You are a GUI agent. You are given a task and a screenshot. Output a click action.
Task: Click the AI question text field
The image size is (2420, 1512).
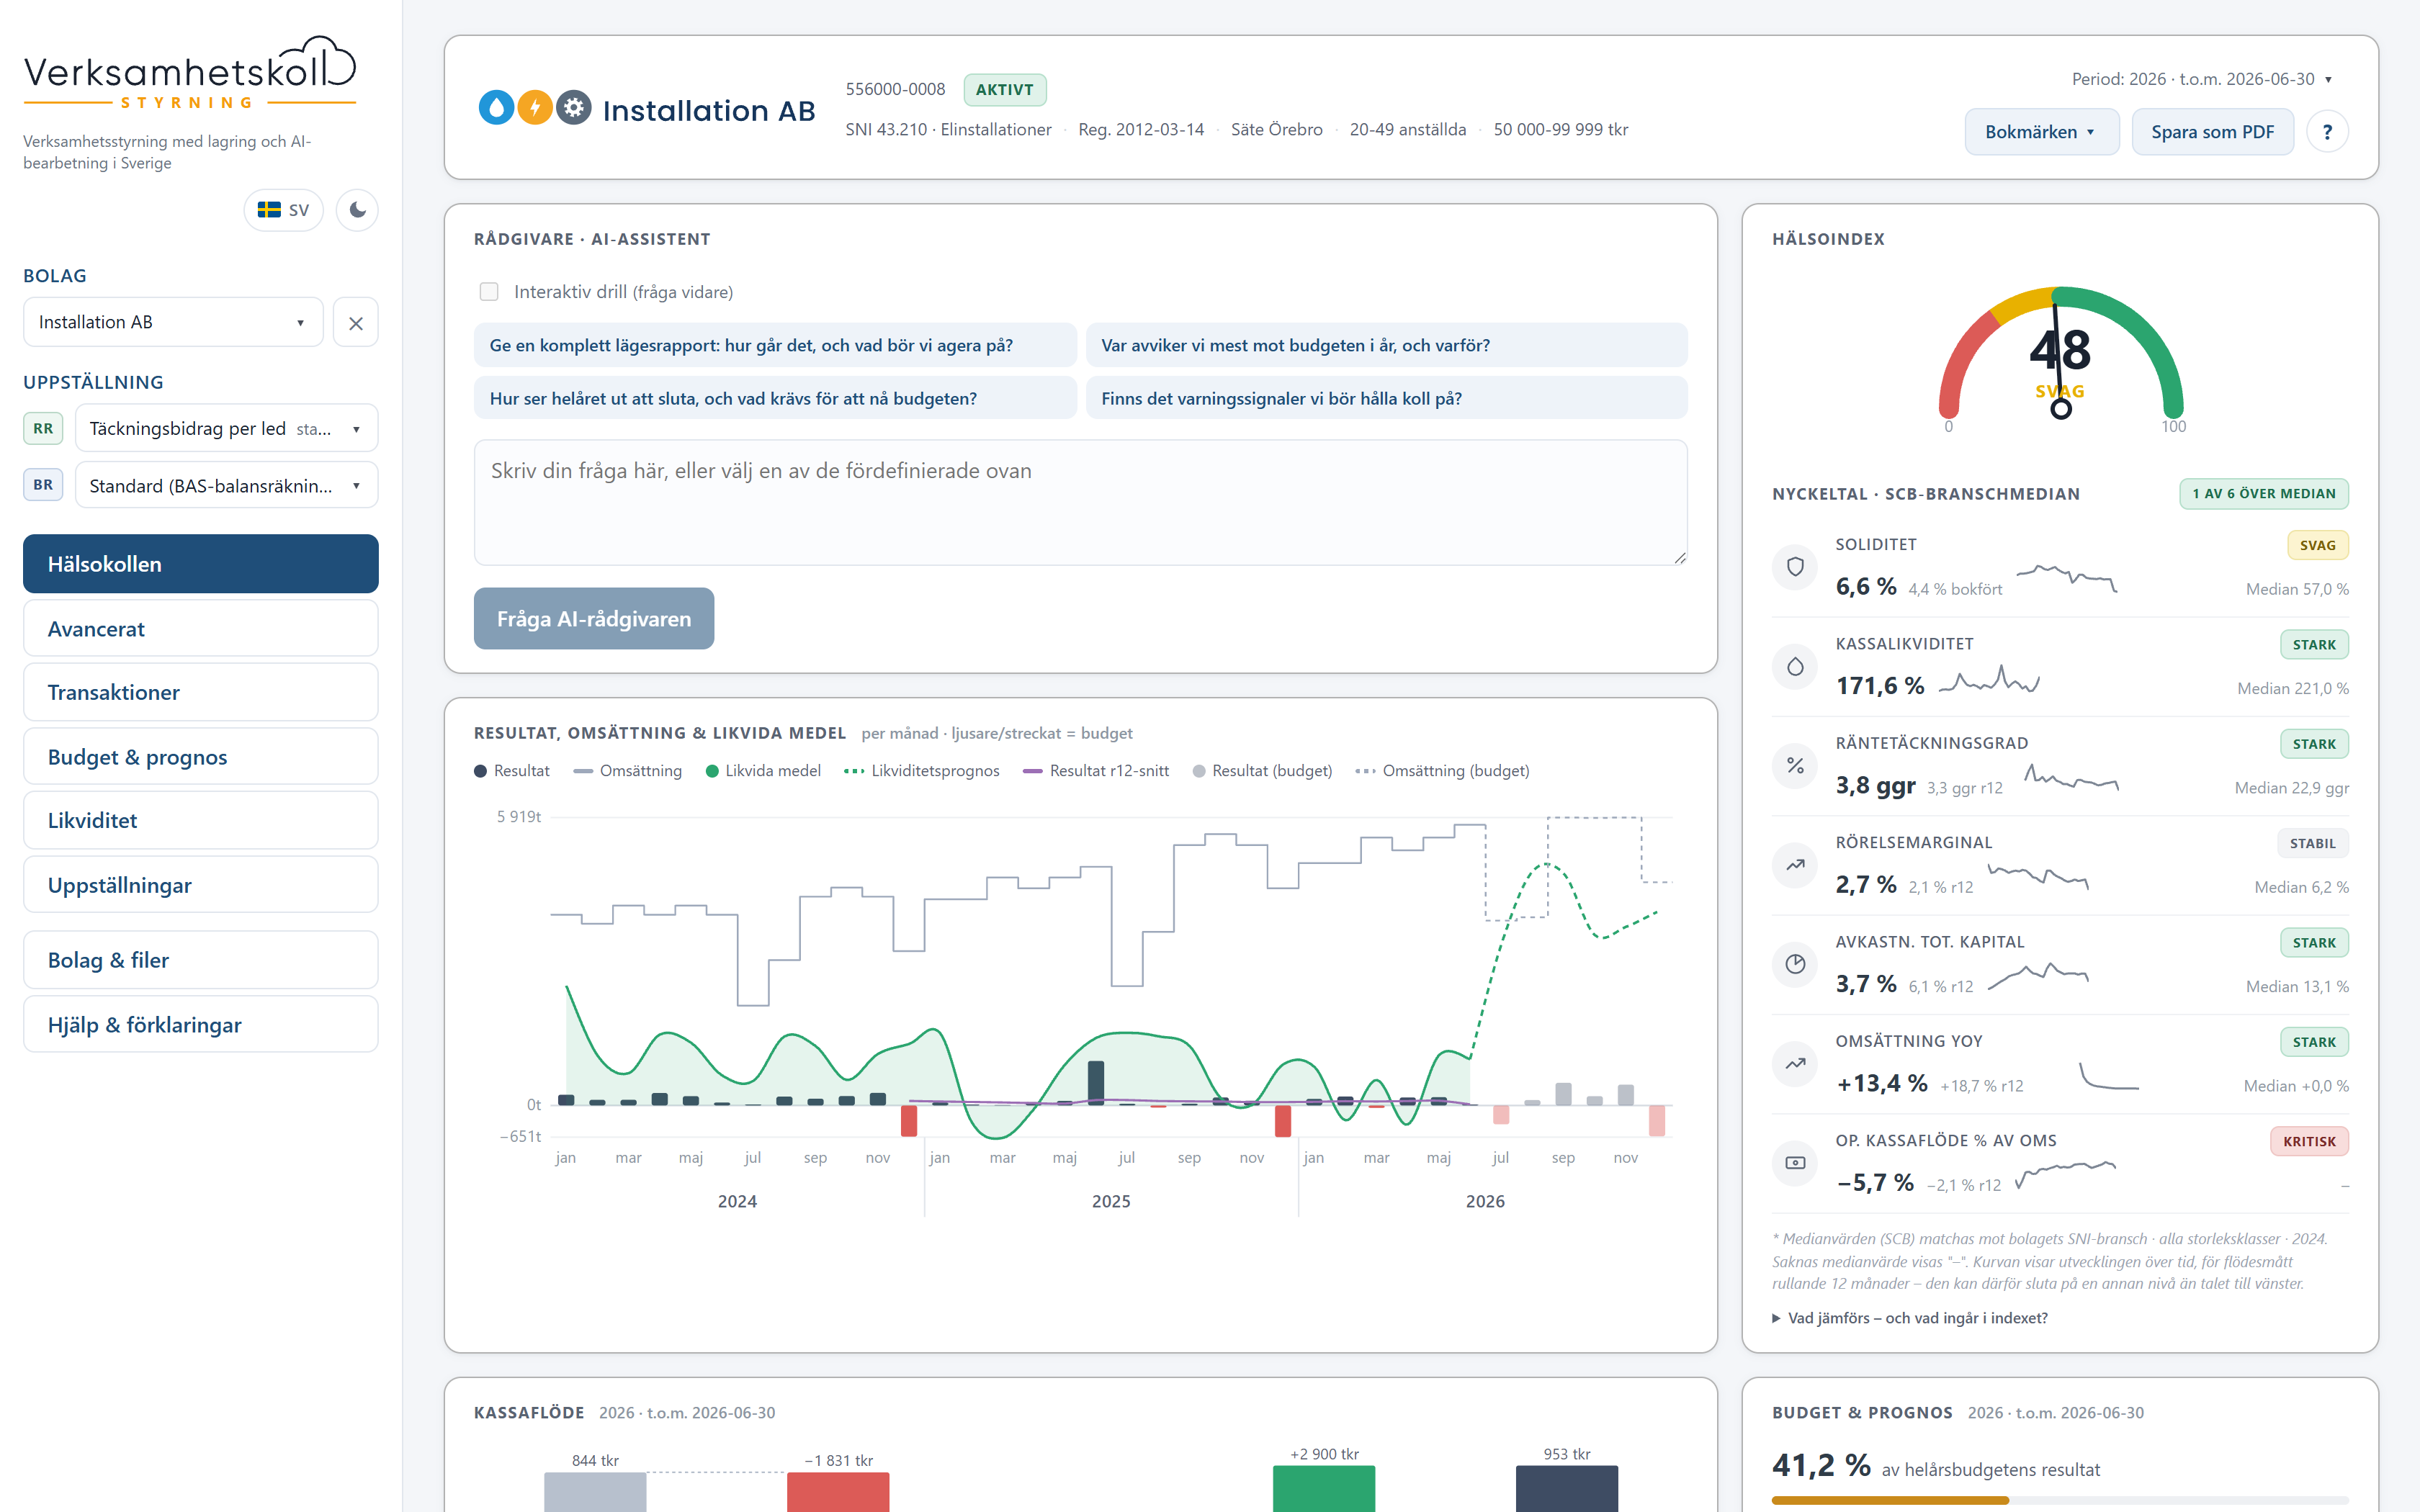coord(1080,503)
